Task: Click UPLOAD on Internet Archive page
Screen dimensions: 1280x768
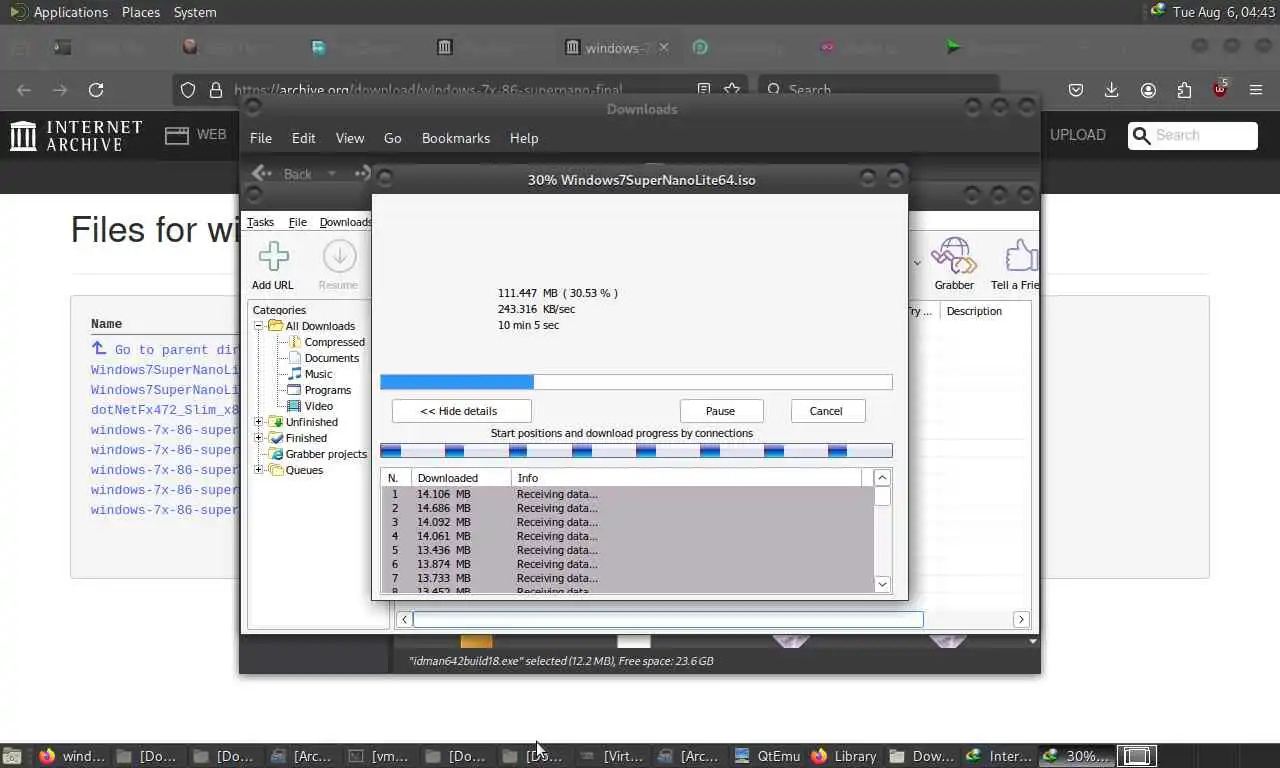Action: [1077, 135]
